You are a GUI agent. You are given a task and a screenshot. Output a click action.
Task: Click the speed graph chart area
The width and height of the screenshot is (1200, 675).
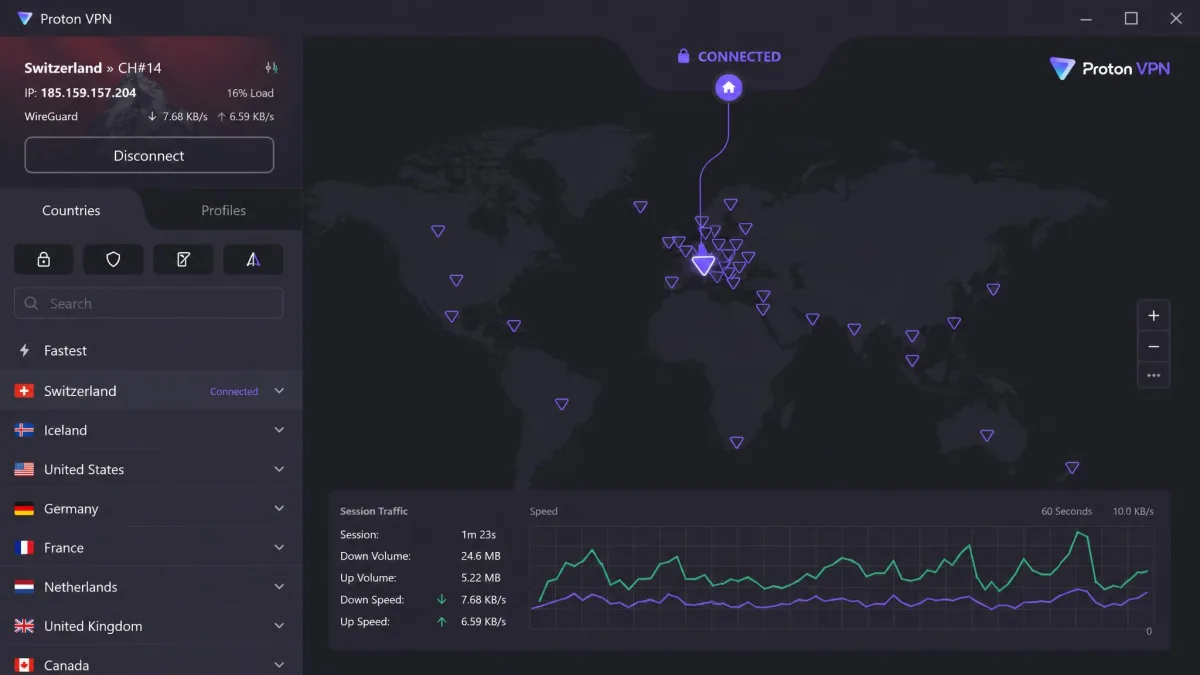841,577
